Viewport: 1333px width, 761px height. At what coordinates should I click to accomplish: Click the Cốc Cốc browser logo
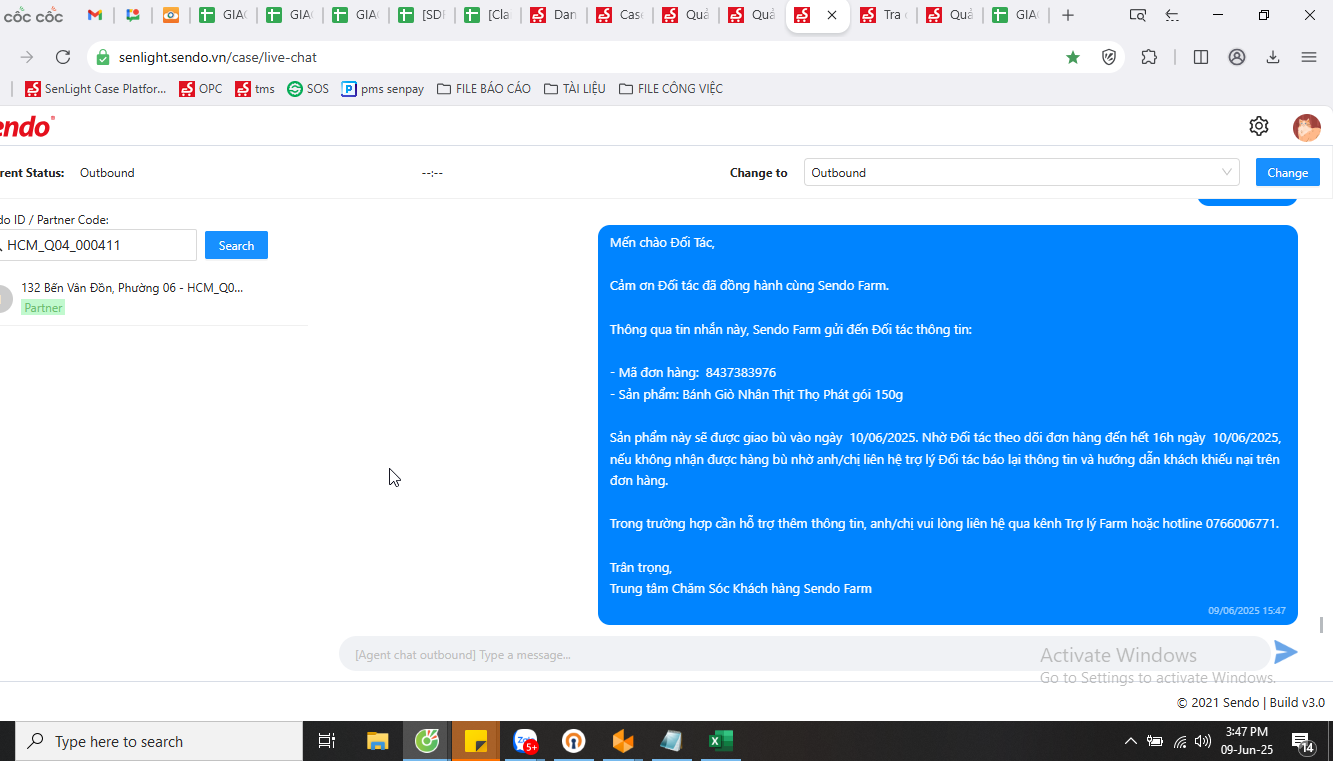click(x=33, y=15)
